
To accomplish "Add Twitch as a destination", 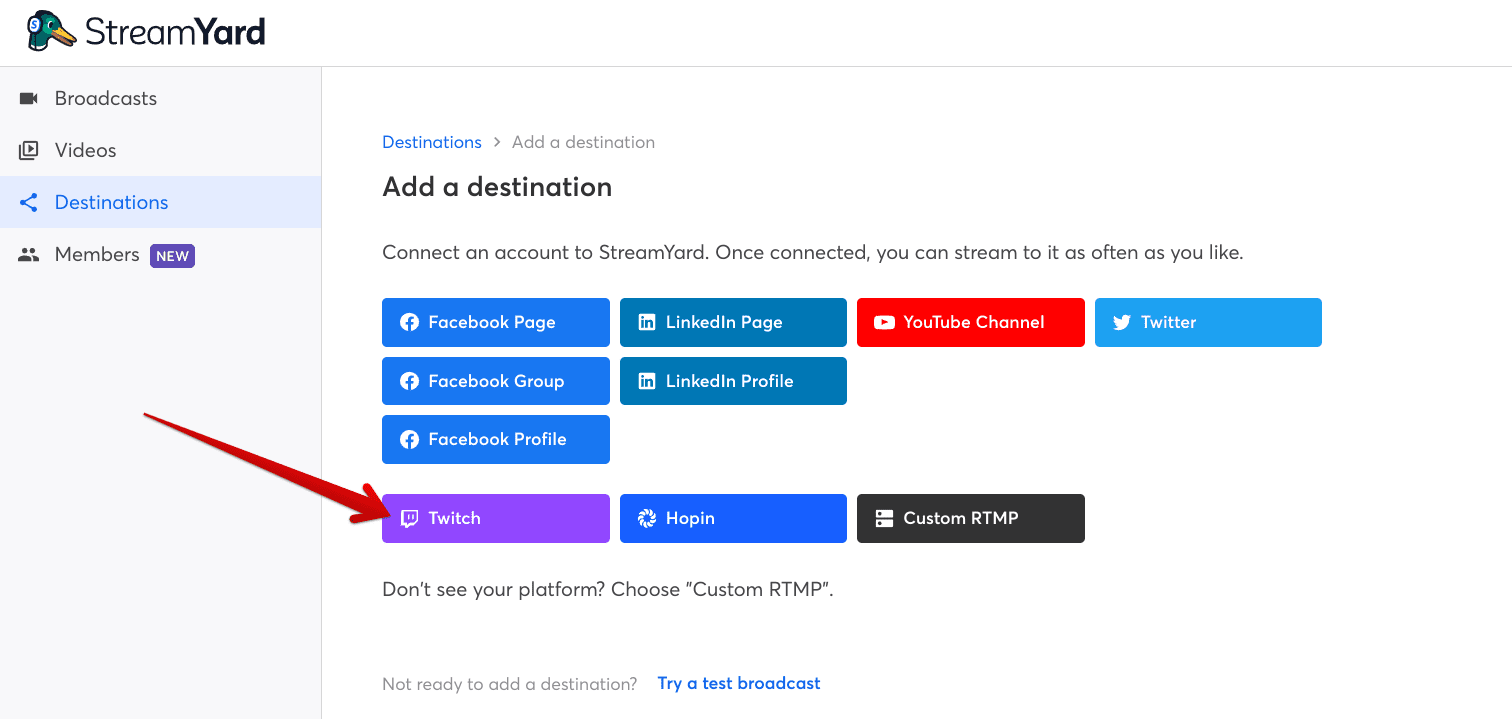I will pyautogui.click(x=496, y=518).
